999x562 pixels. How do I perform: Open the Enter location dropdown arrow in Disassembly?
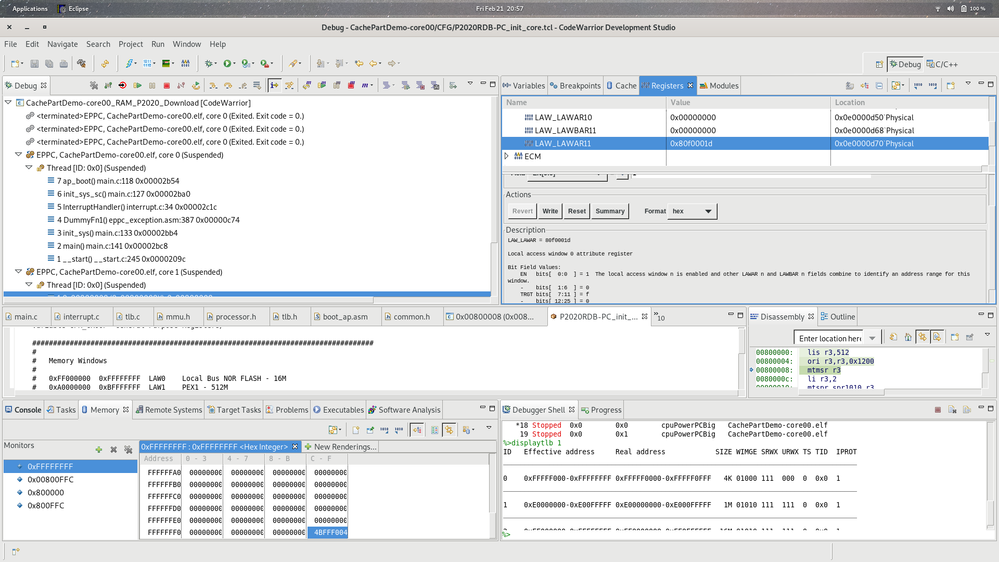pyautogui.click(x=872, y=338)
